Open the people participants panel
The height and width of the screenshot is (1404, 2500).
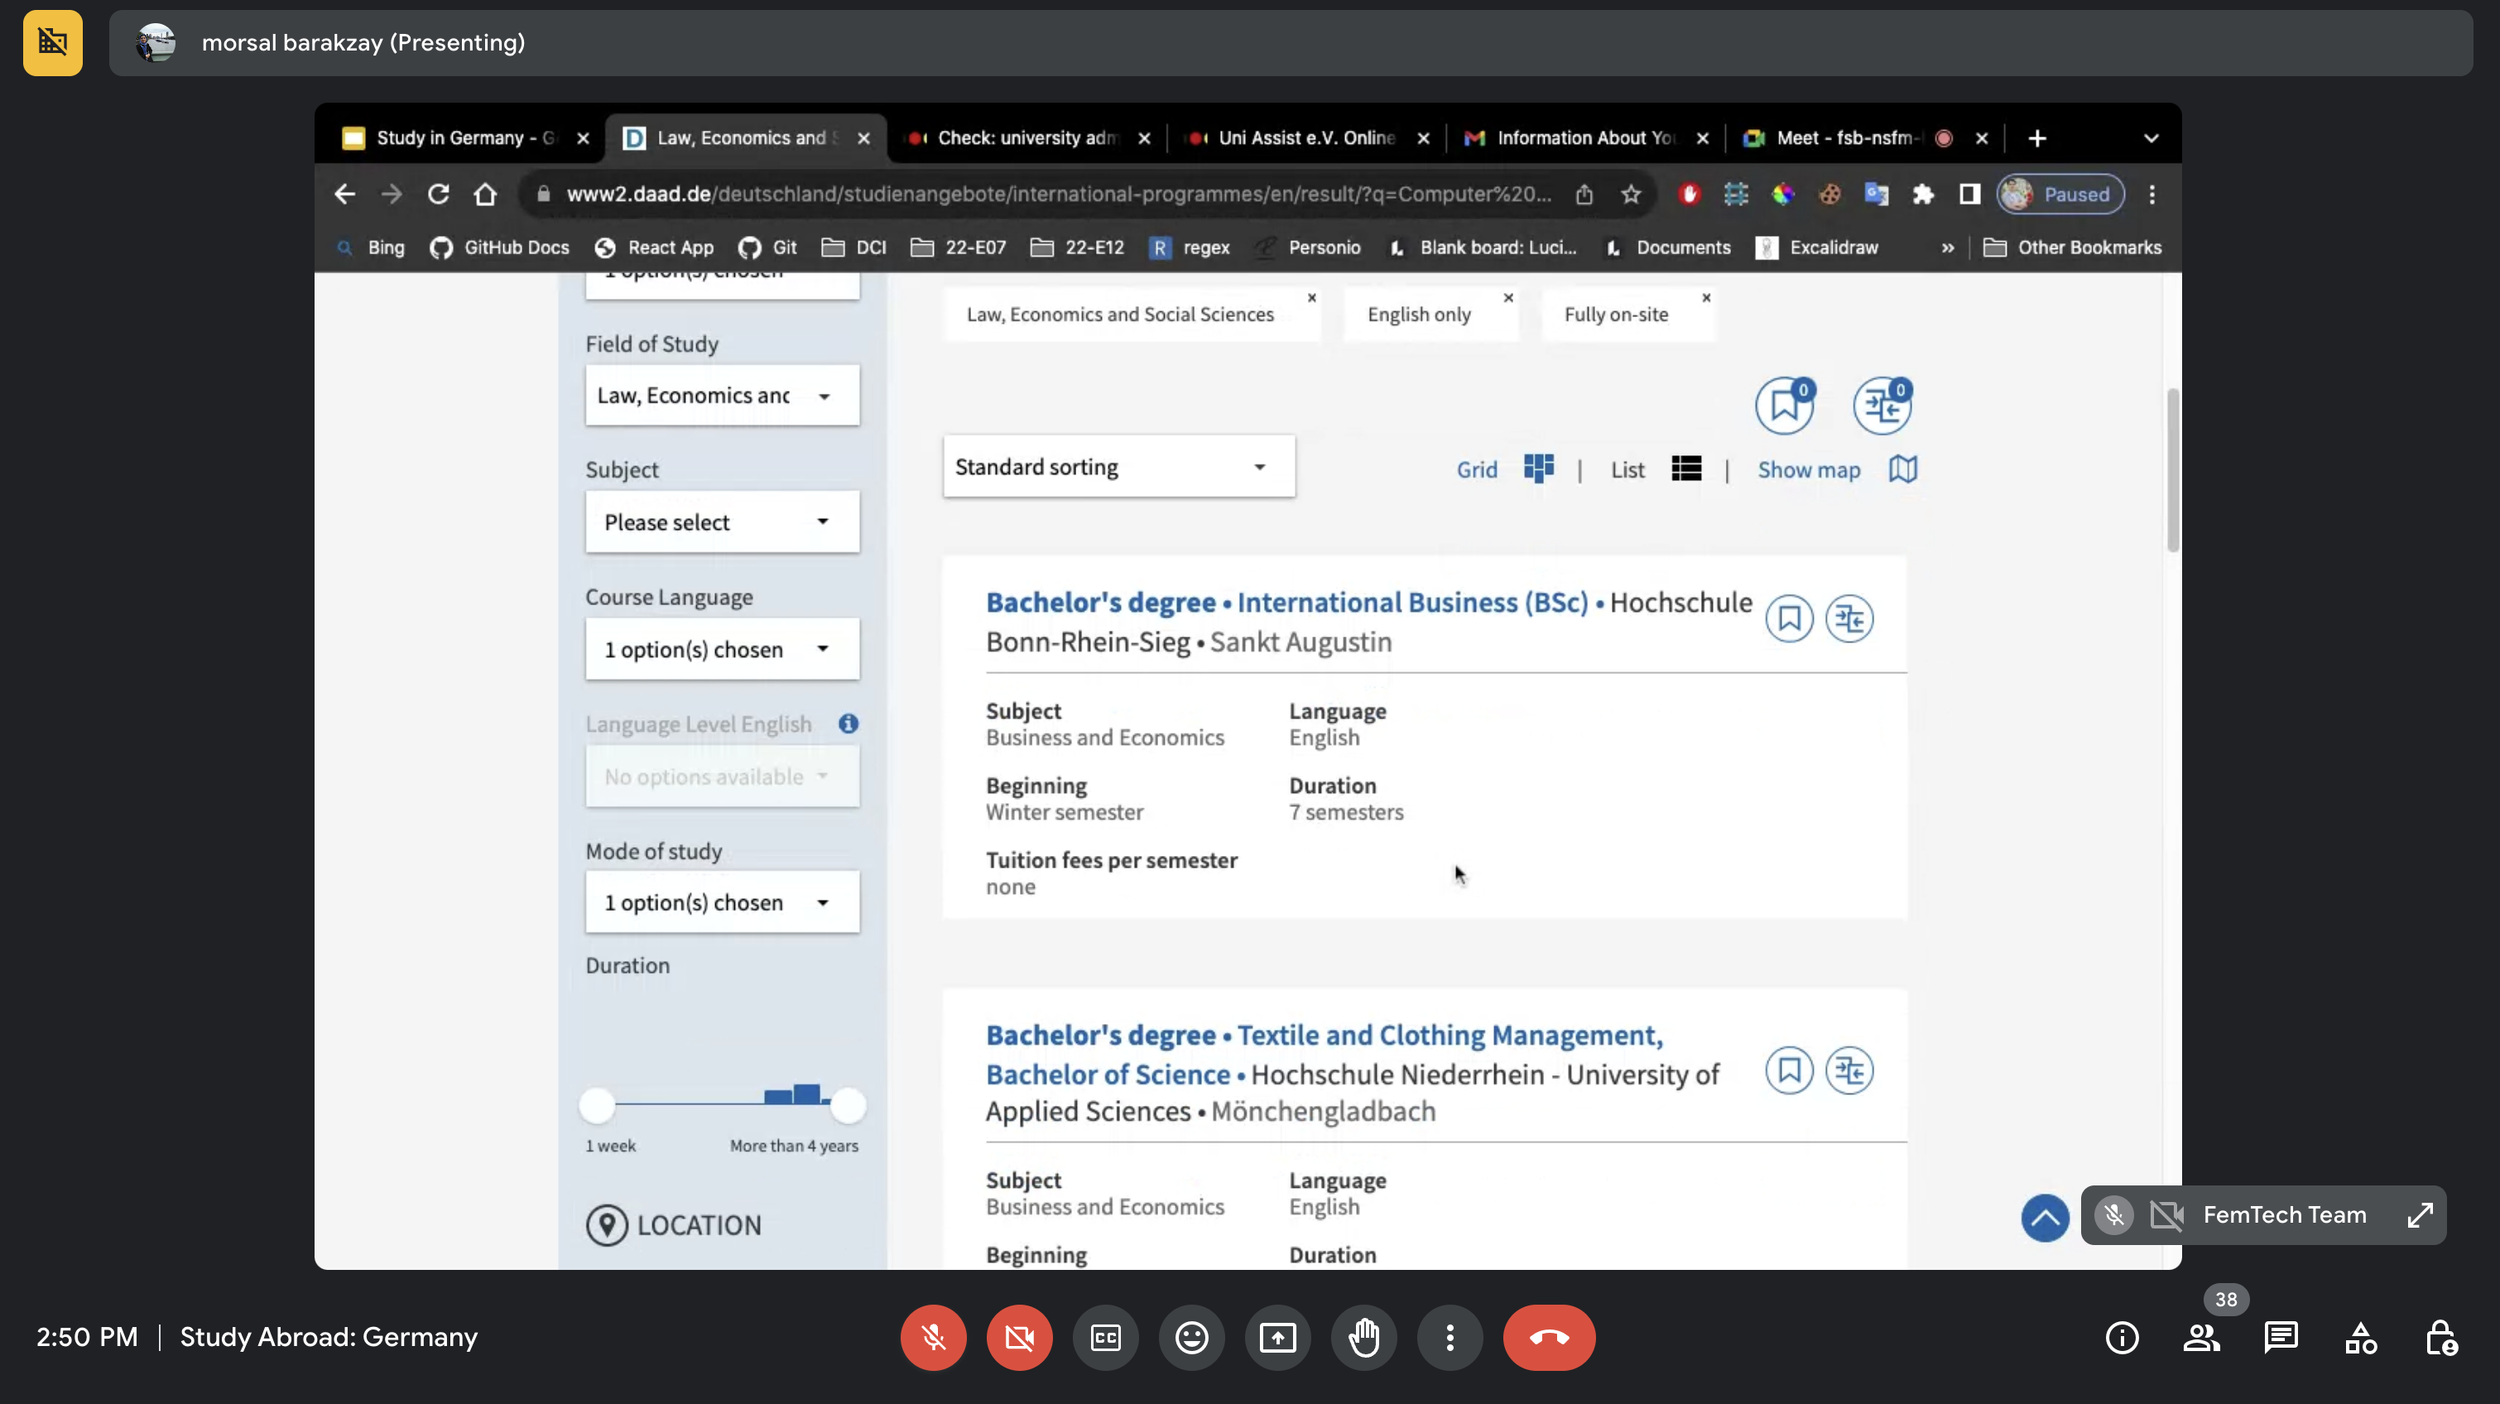pyautogui.click(x=2201, y=1337)
